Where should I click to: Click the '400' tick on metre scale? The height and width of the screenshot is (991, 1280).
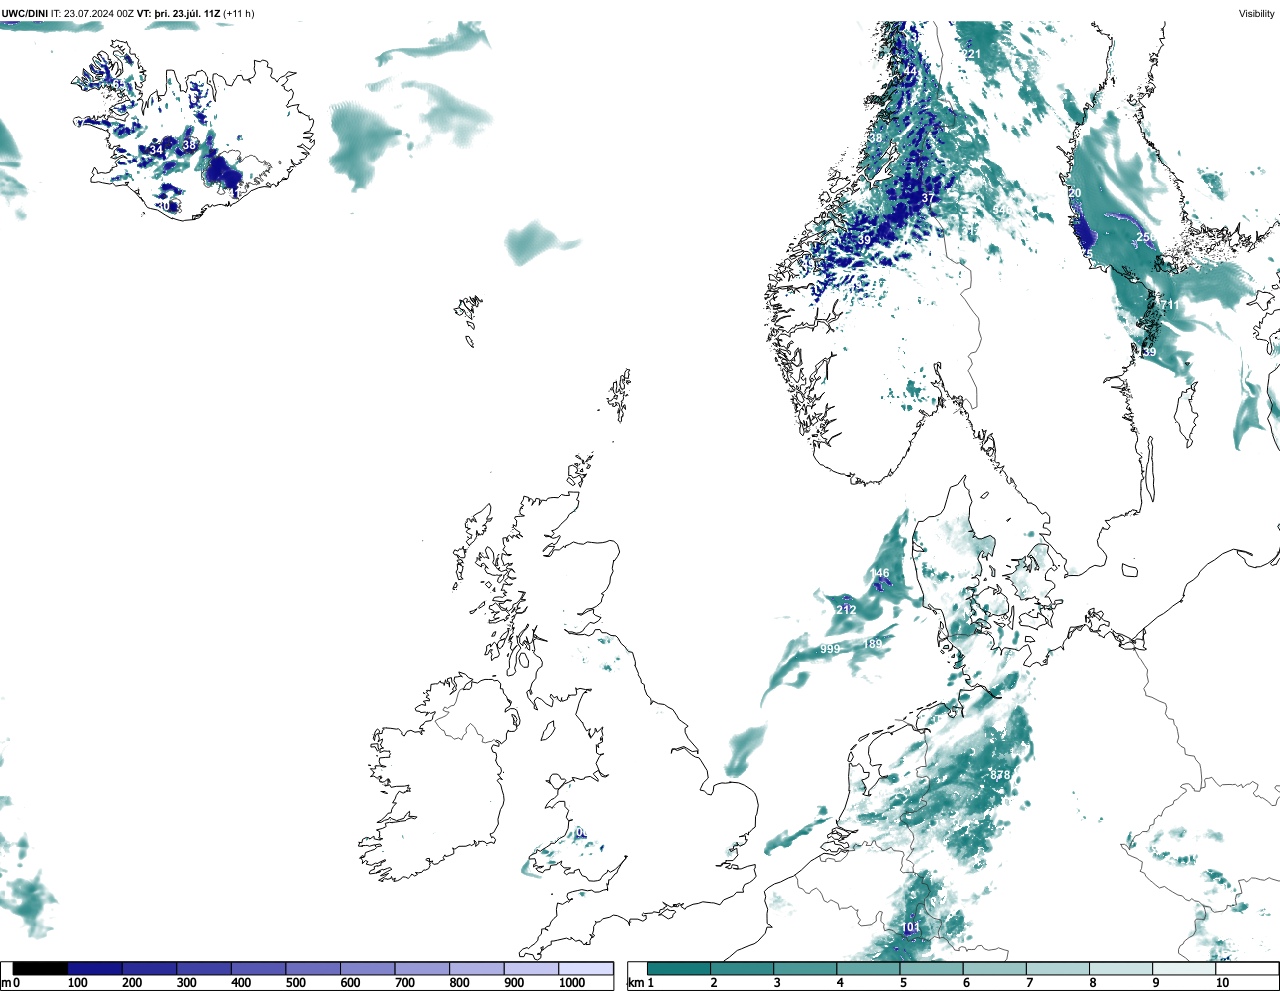point(241,983)
